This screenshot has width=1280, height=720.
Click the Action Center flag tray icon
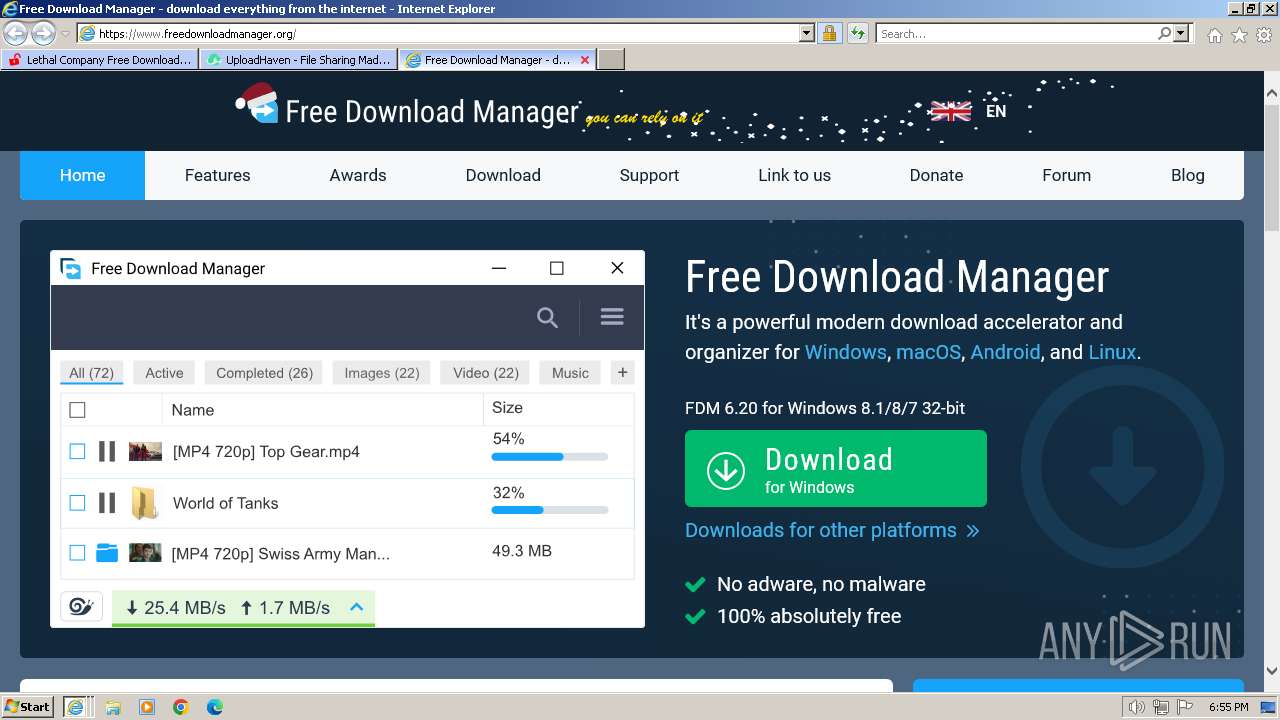pyautogui.click(x=1185, y=707)
